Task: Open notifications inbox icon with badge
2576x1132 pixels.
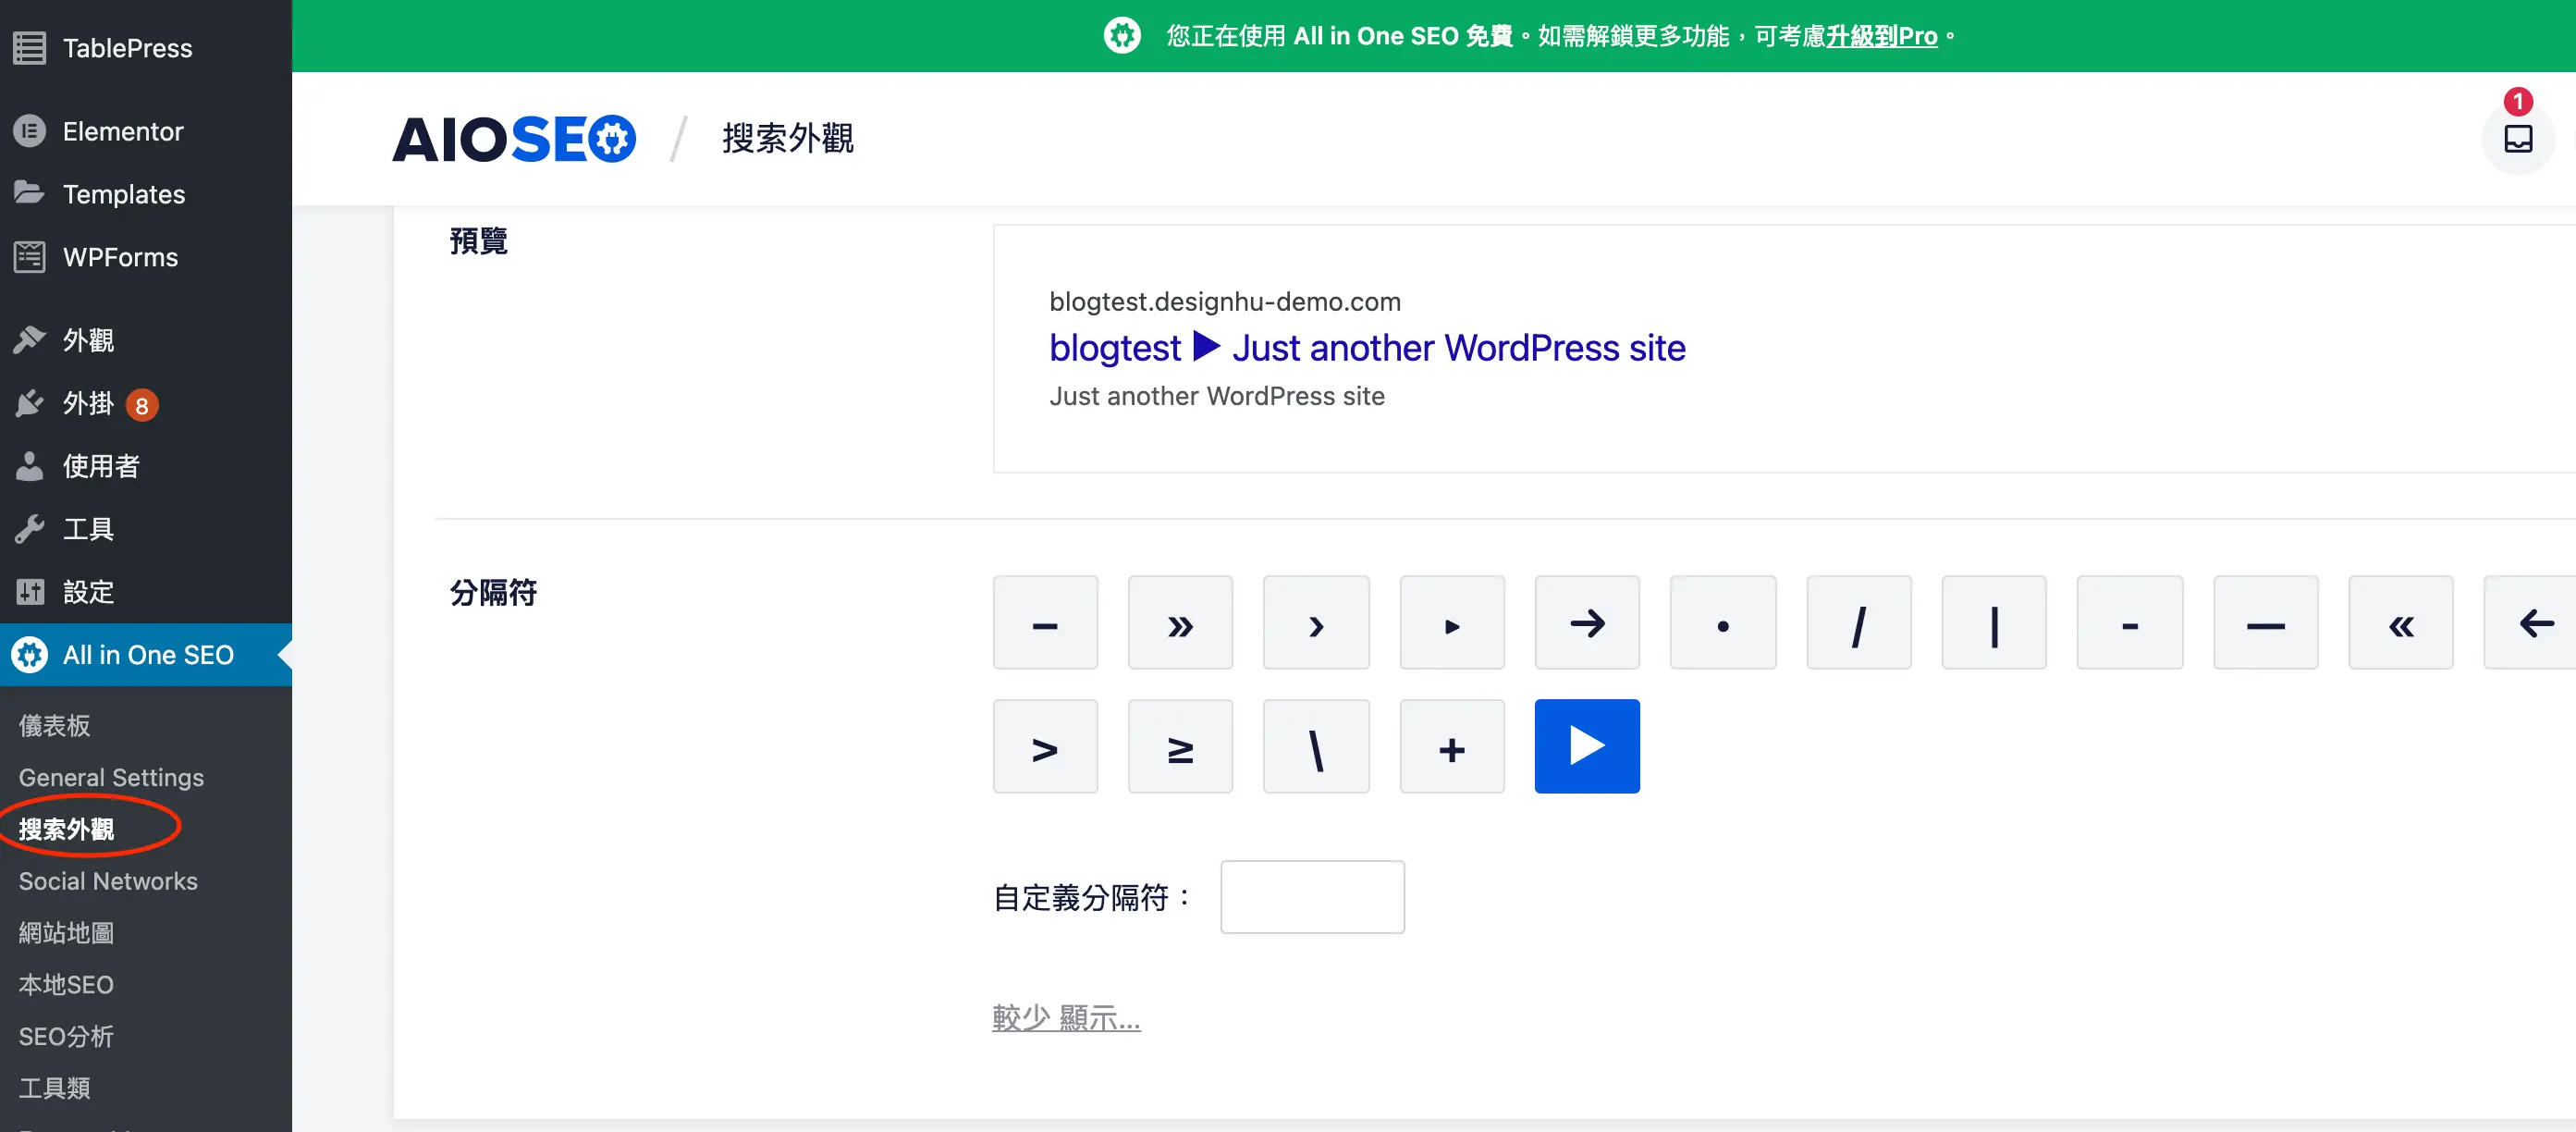Action: tap(2518, 139)
